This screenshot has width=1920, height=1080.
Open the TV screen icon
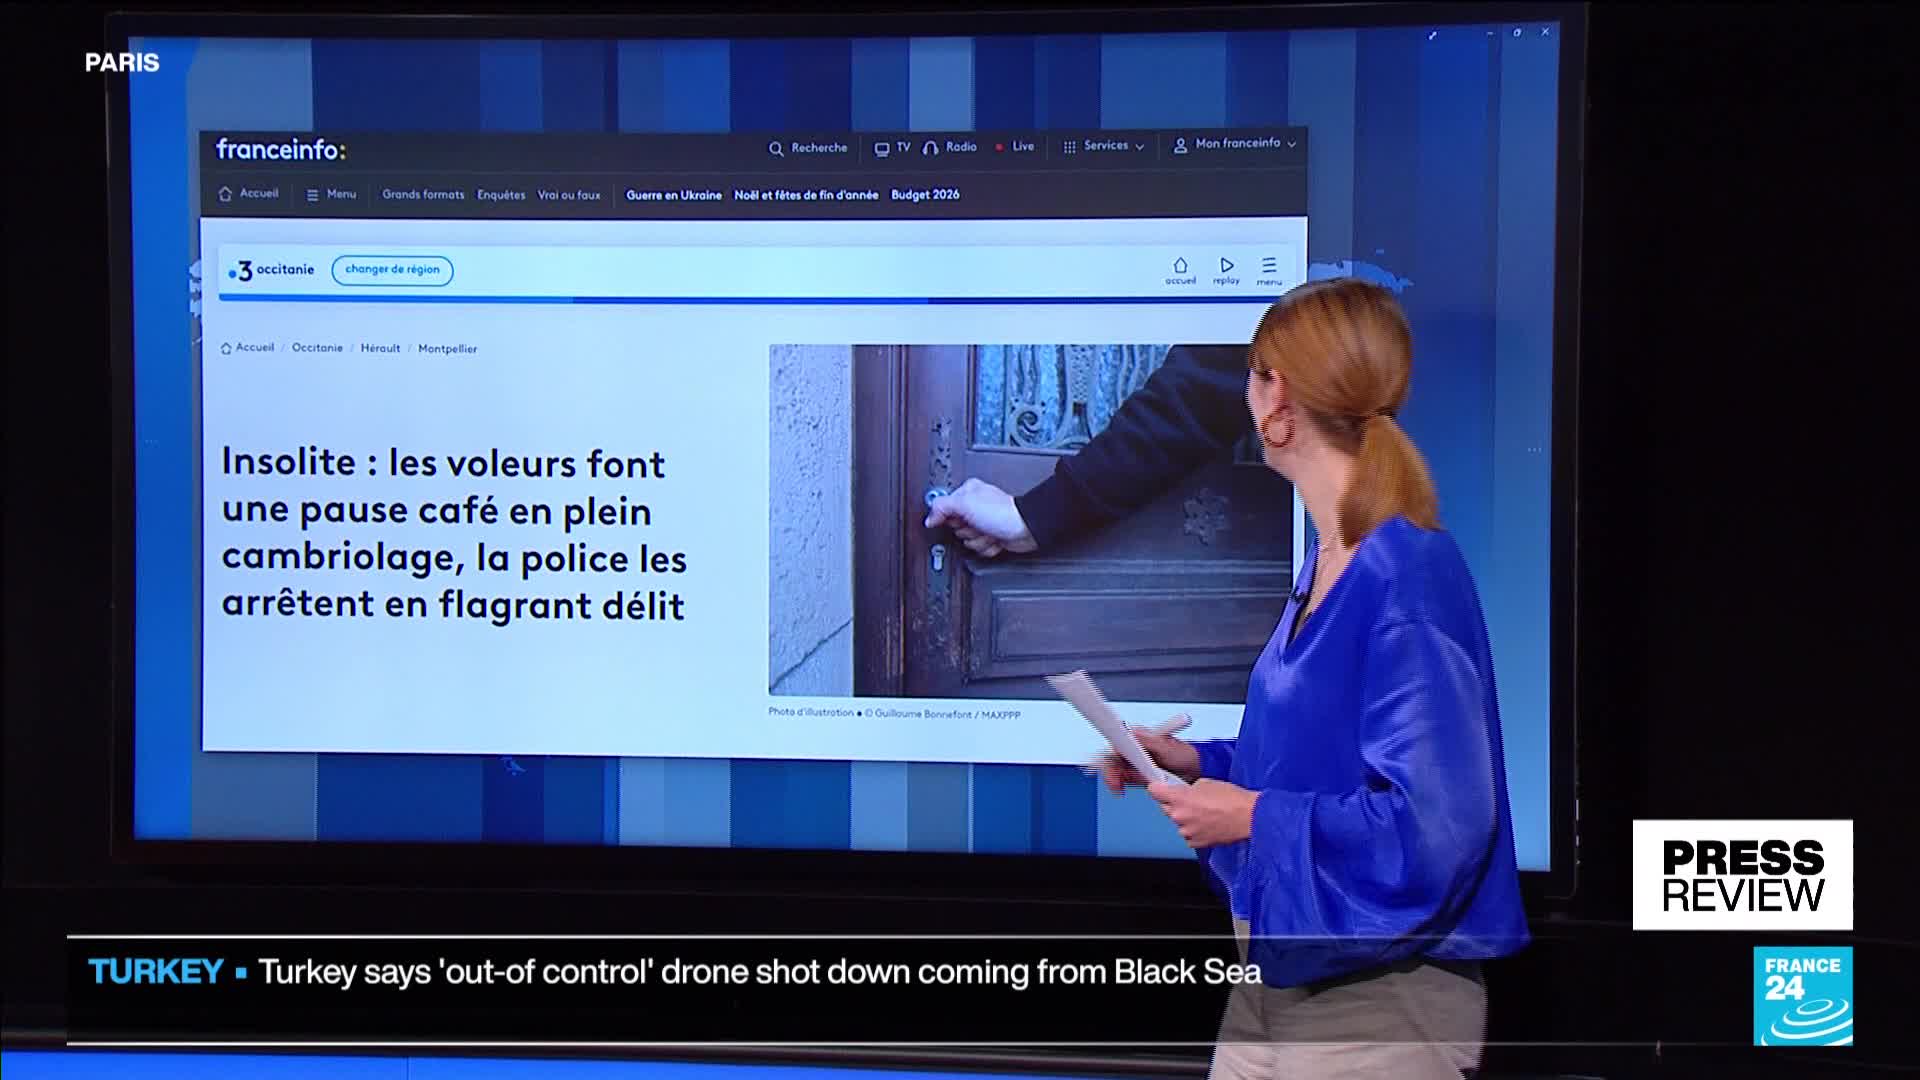tap(882, 149)
